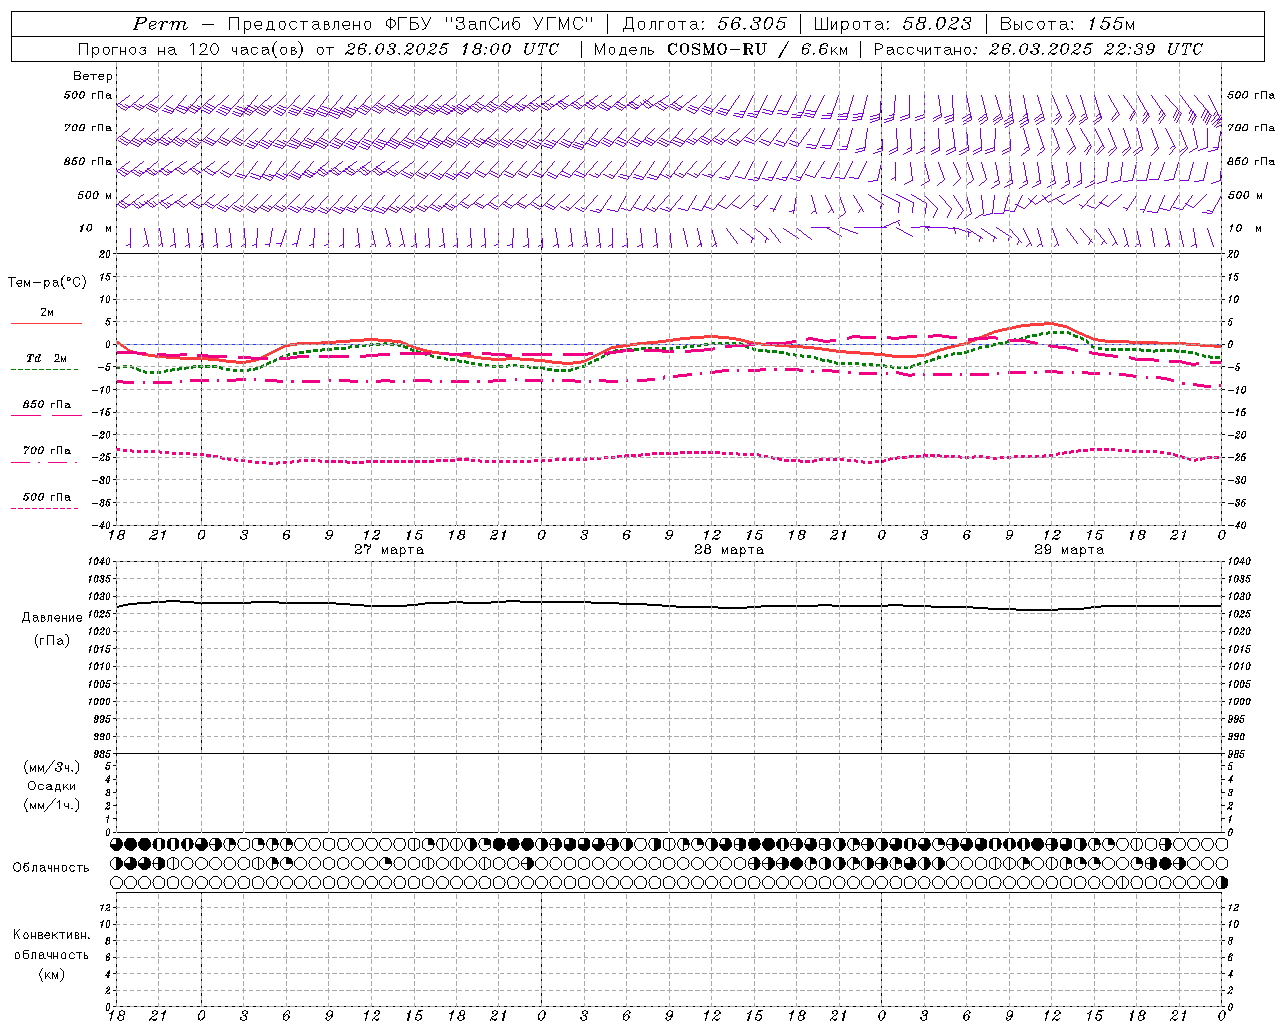The width and height of the screenshot is (1280, 1024).
Task: Click the dash-dot line sample under legend "700 гПа"
Action: point(44,462)
